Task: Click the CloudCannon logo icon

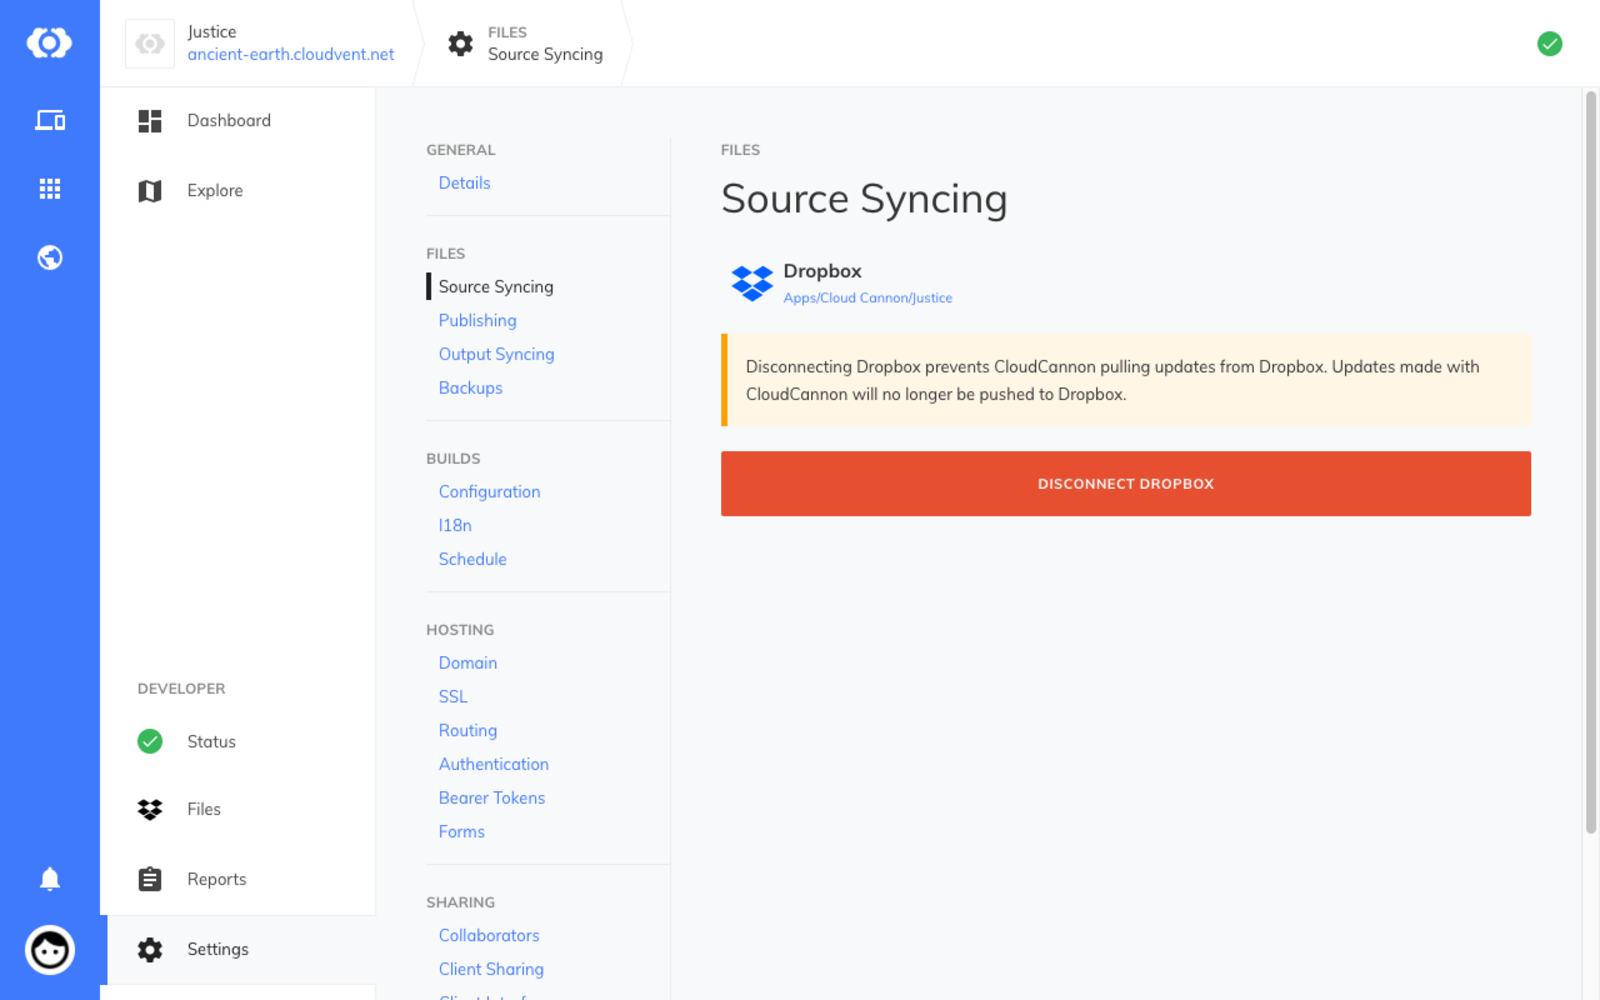Action: coord(49,43)
